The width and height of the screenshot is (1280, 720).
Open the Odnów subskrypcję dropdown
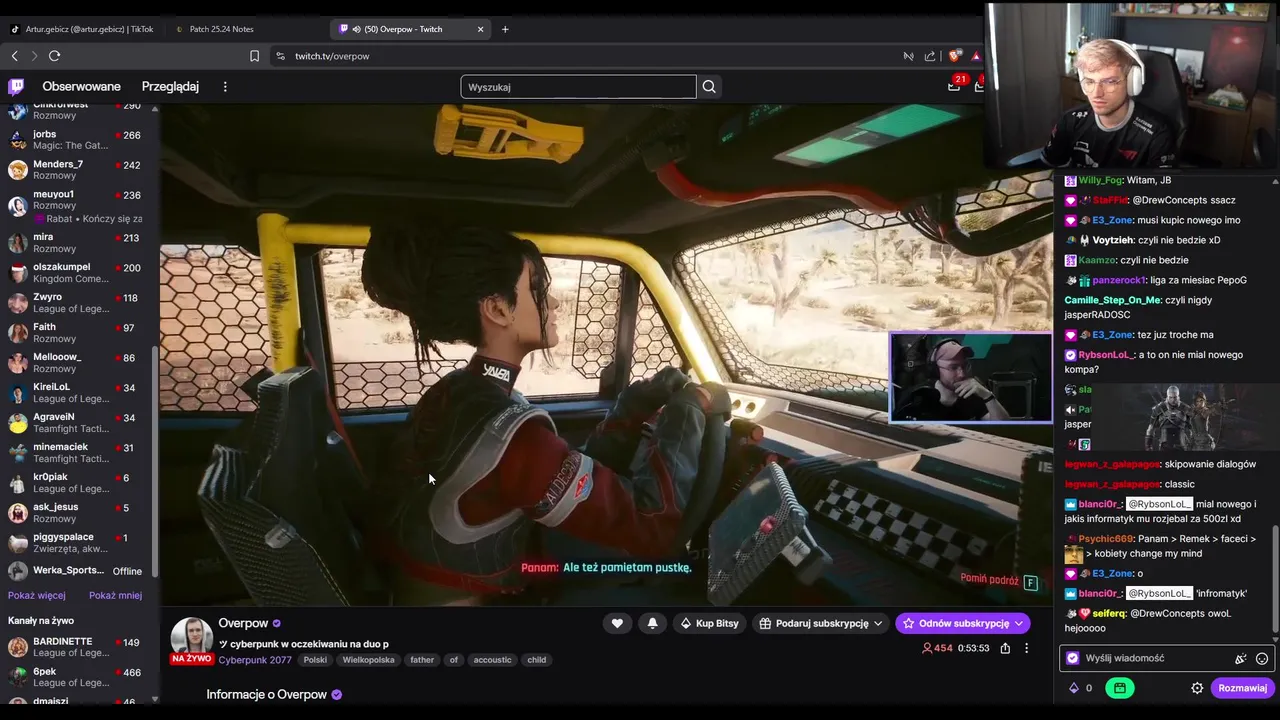[962, 623]
